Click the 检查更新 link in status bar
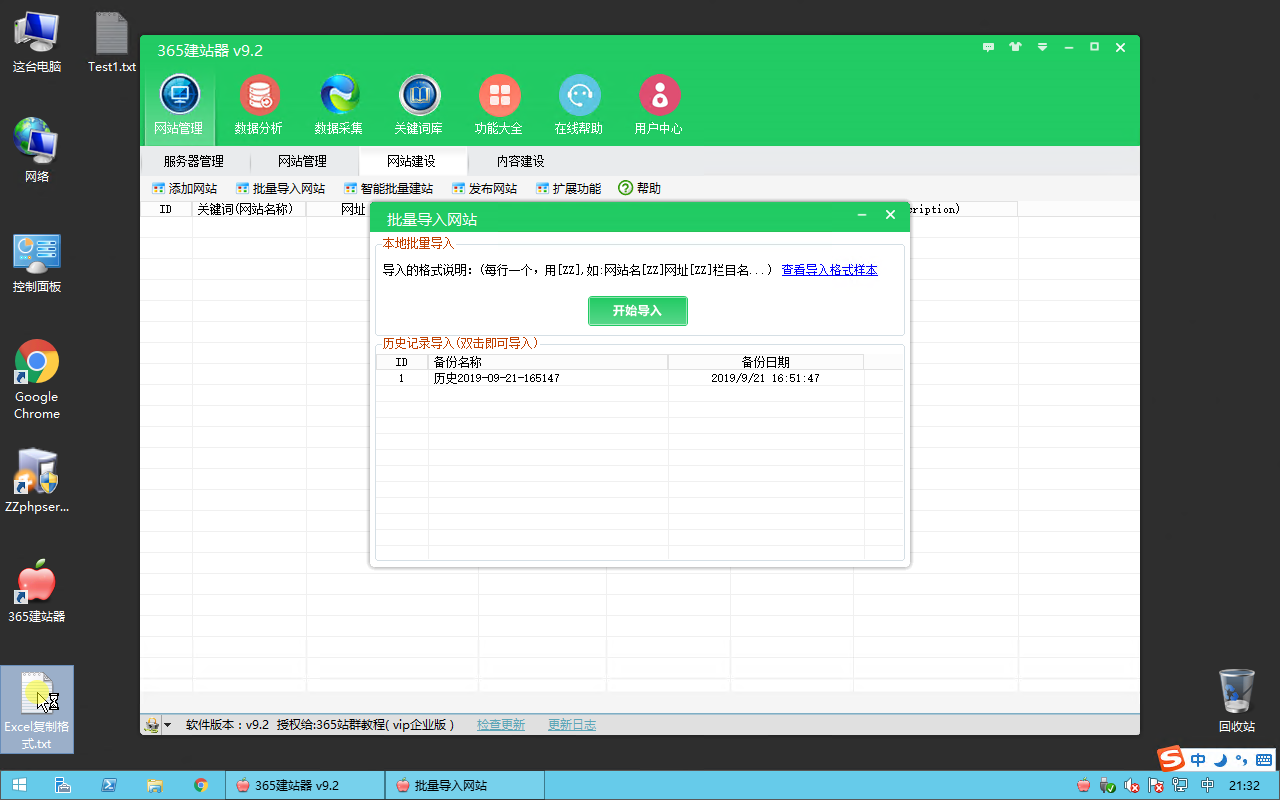The width and height of the screenshot is (1280, 800). (x=501, y=725)
